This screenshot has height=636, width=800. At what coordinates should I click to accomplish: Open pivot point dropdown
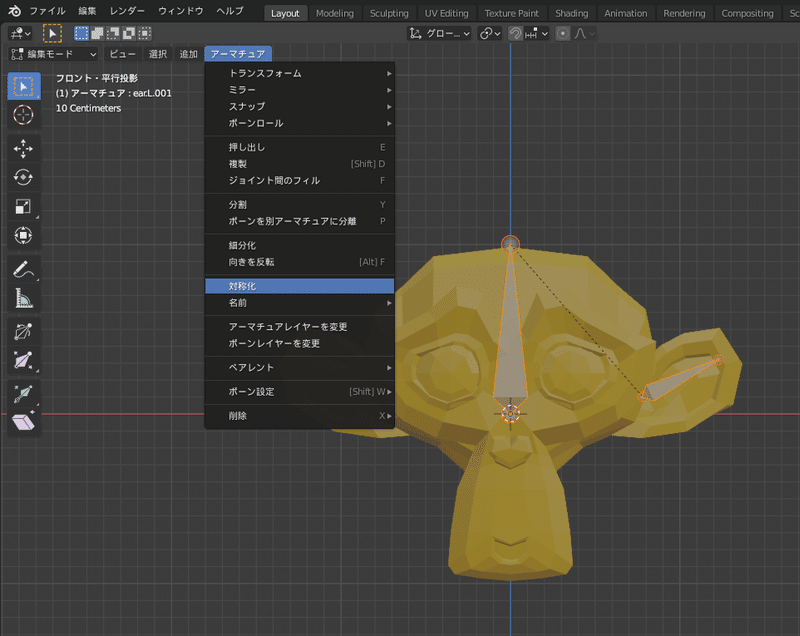[x=490, y=34]
